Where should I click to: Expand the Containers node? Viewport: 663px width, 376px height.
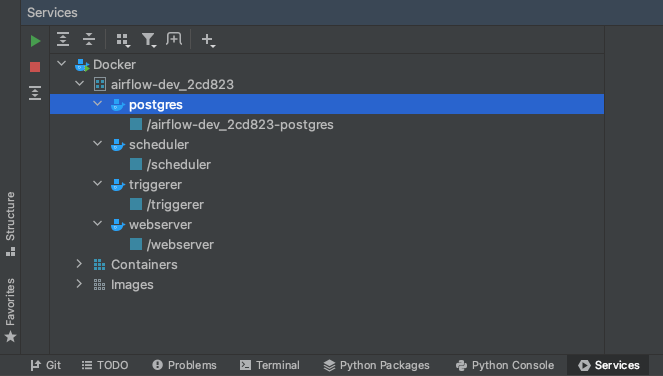click(79, 264)
